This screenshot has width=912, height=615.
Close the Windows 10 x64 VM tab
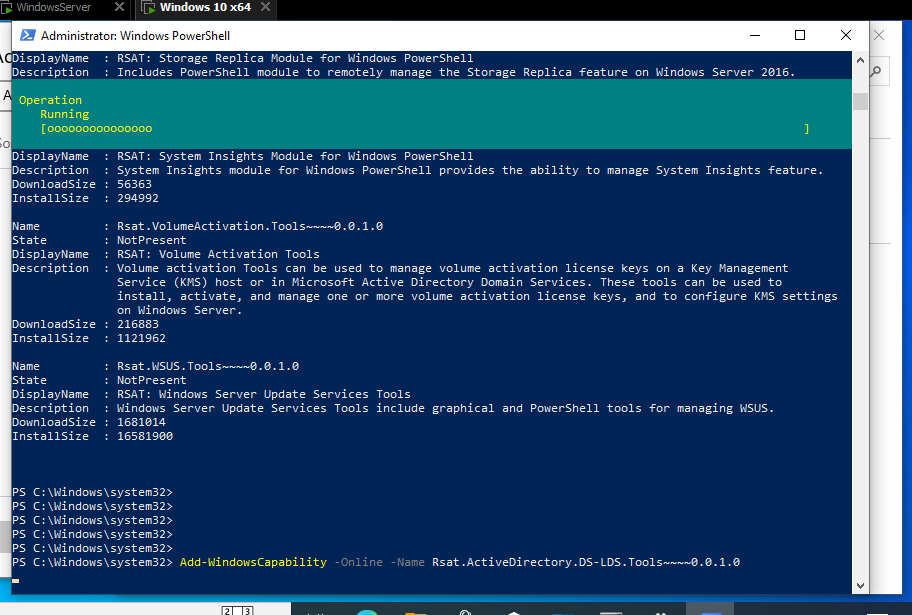pyautogui.click(x=265, y=7)
